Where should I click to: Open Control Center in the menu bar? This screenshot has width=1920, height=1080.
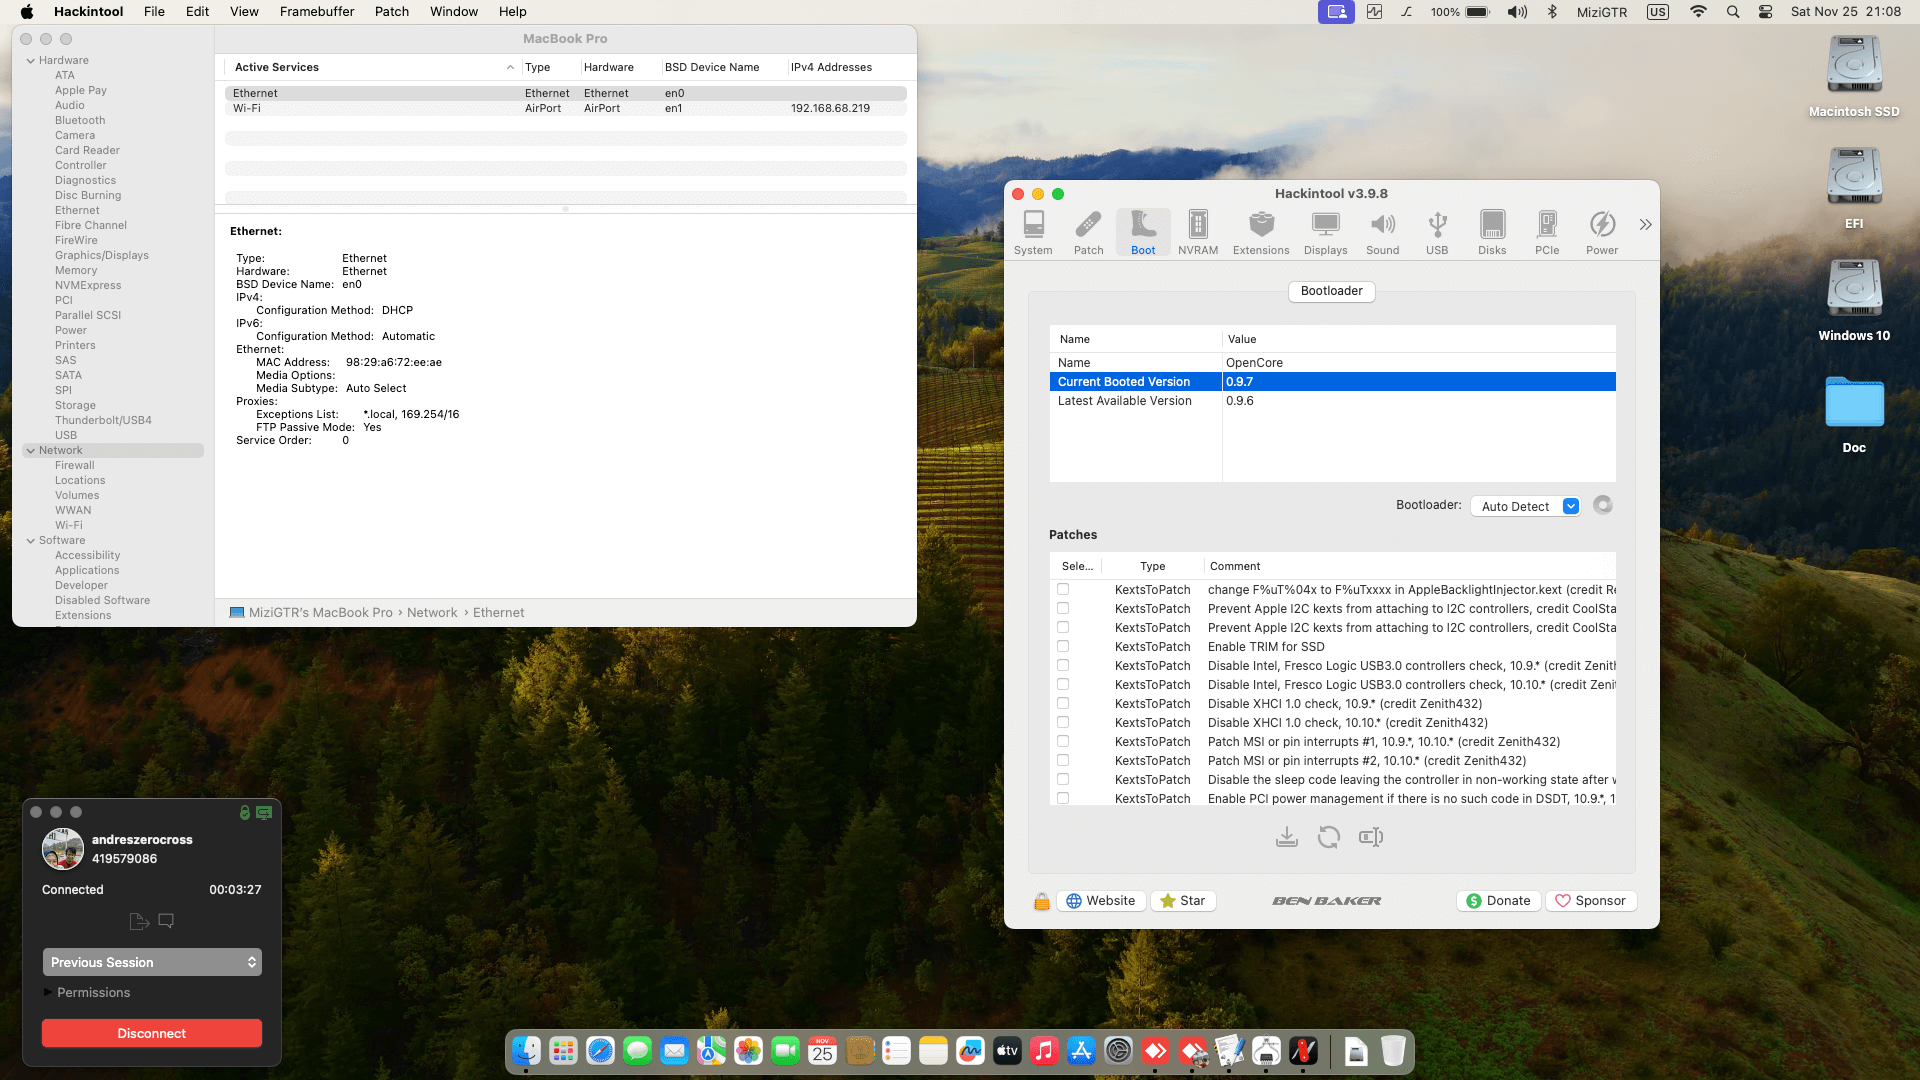pyautogui.click(x=1766, y=12)
